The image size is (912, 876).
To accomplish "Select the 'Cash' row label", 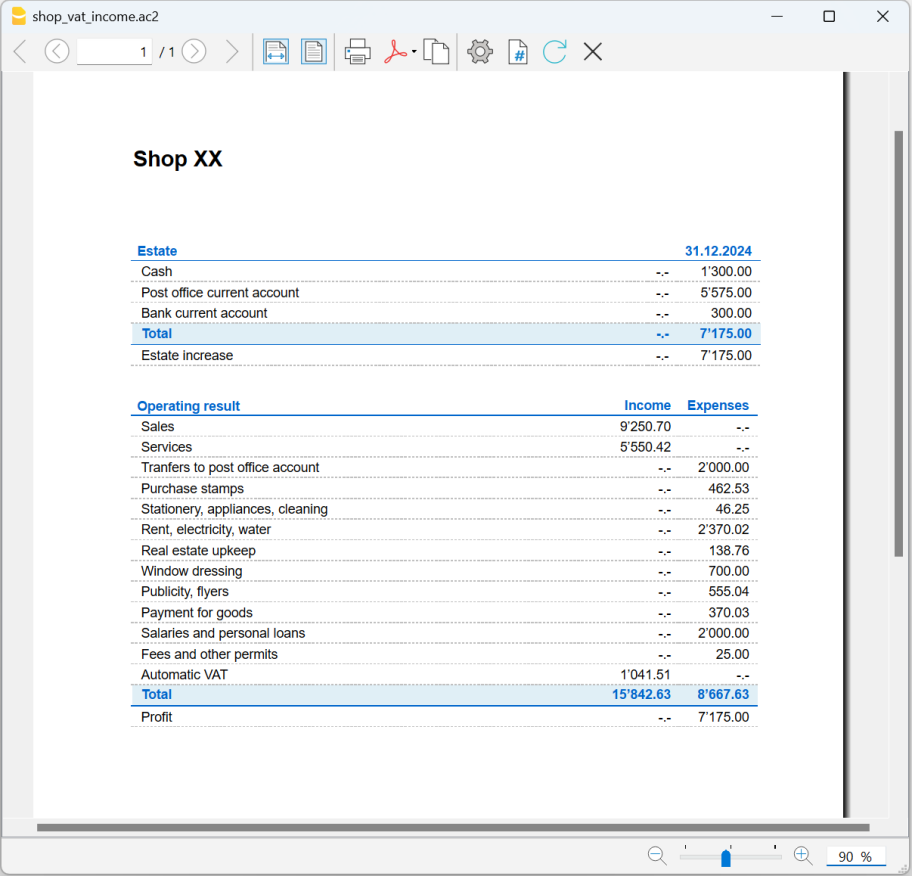I will [x=156, y=272].
